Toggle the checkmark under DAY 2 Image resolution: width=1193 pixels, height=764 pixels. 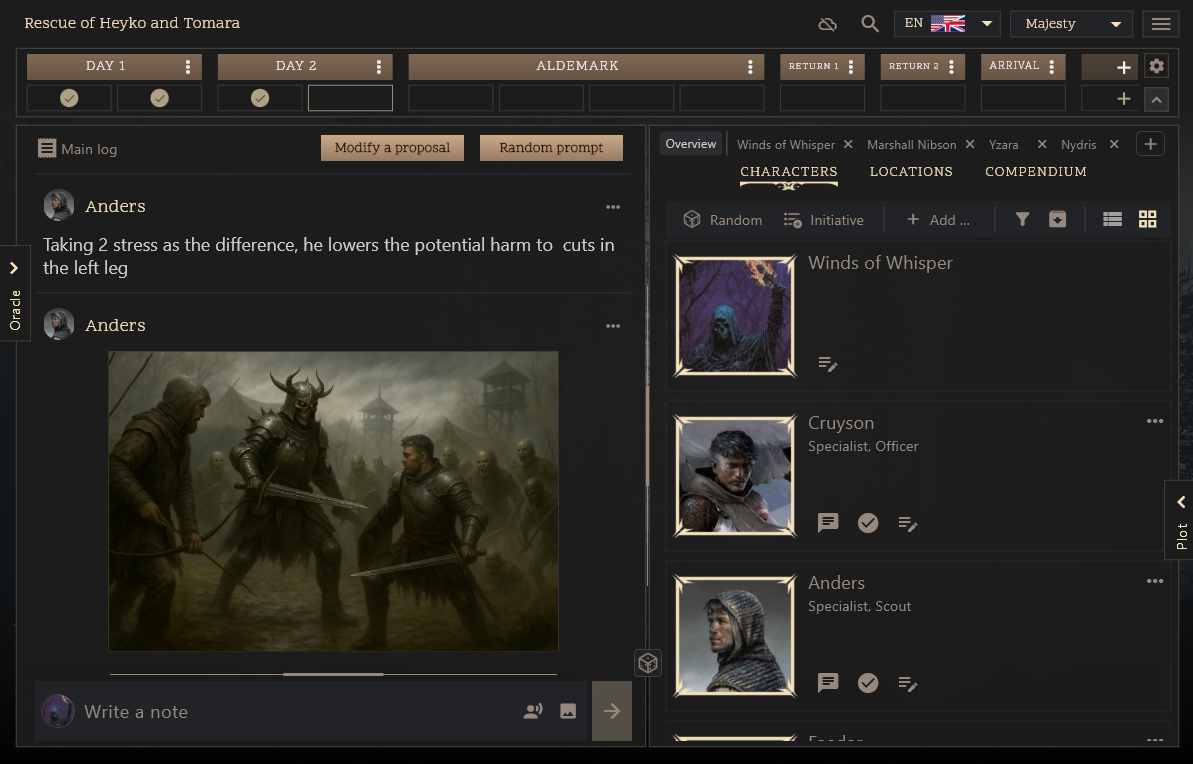[259, 97]
